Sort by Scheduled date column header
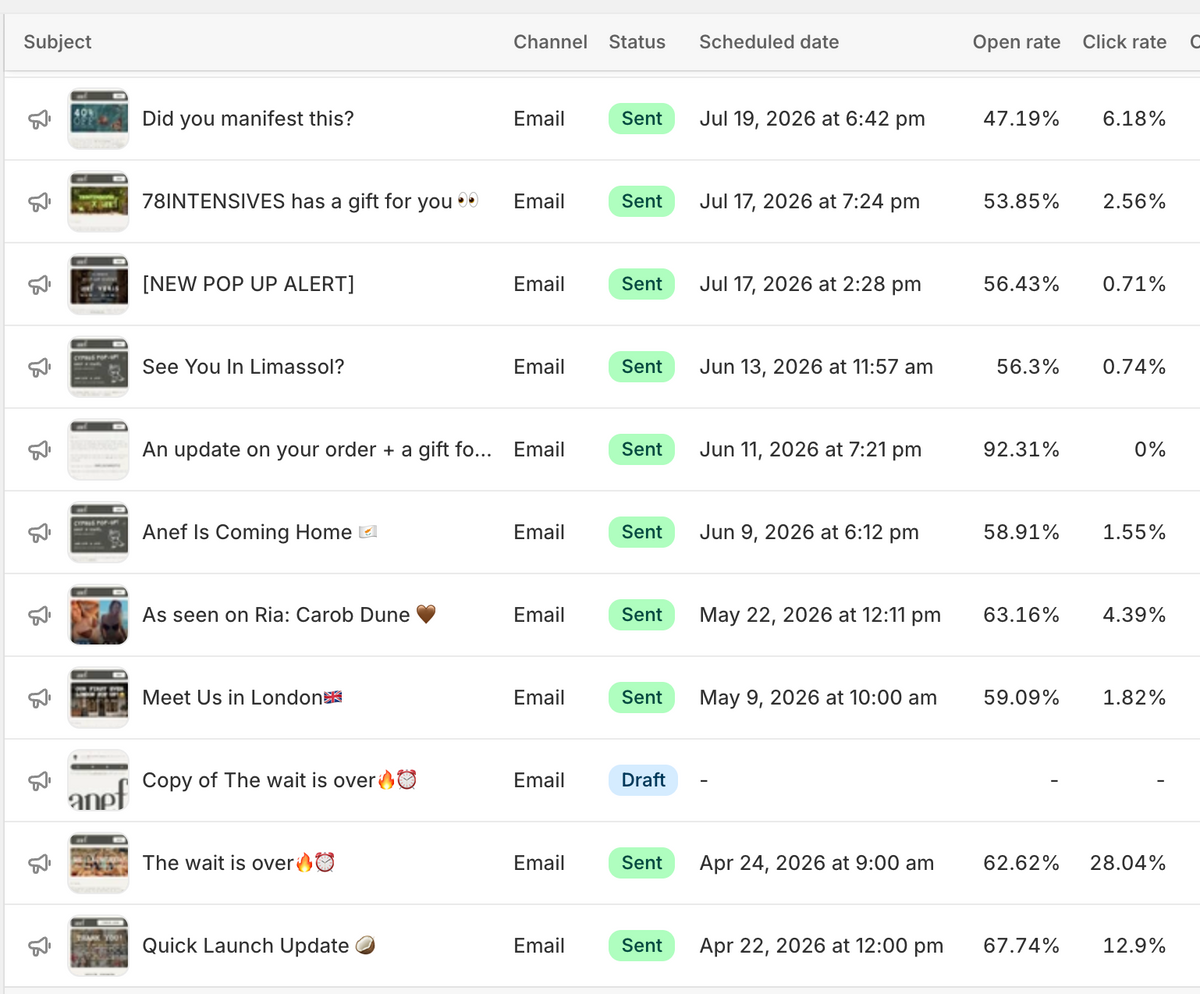The height and width of the screenshot is (994, 1200). click(x=769, y=42)
